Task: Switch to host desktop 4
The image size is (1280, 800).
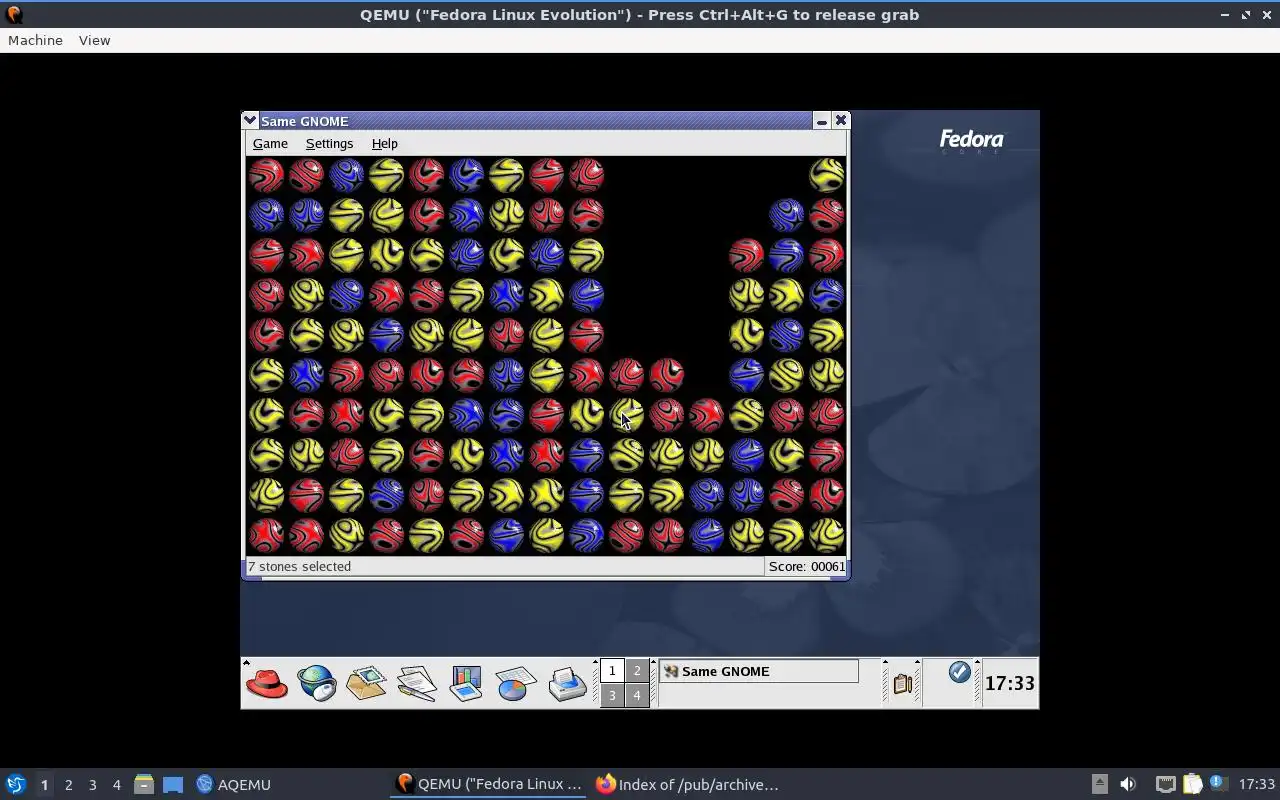Action: point(116,785)
